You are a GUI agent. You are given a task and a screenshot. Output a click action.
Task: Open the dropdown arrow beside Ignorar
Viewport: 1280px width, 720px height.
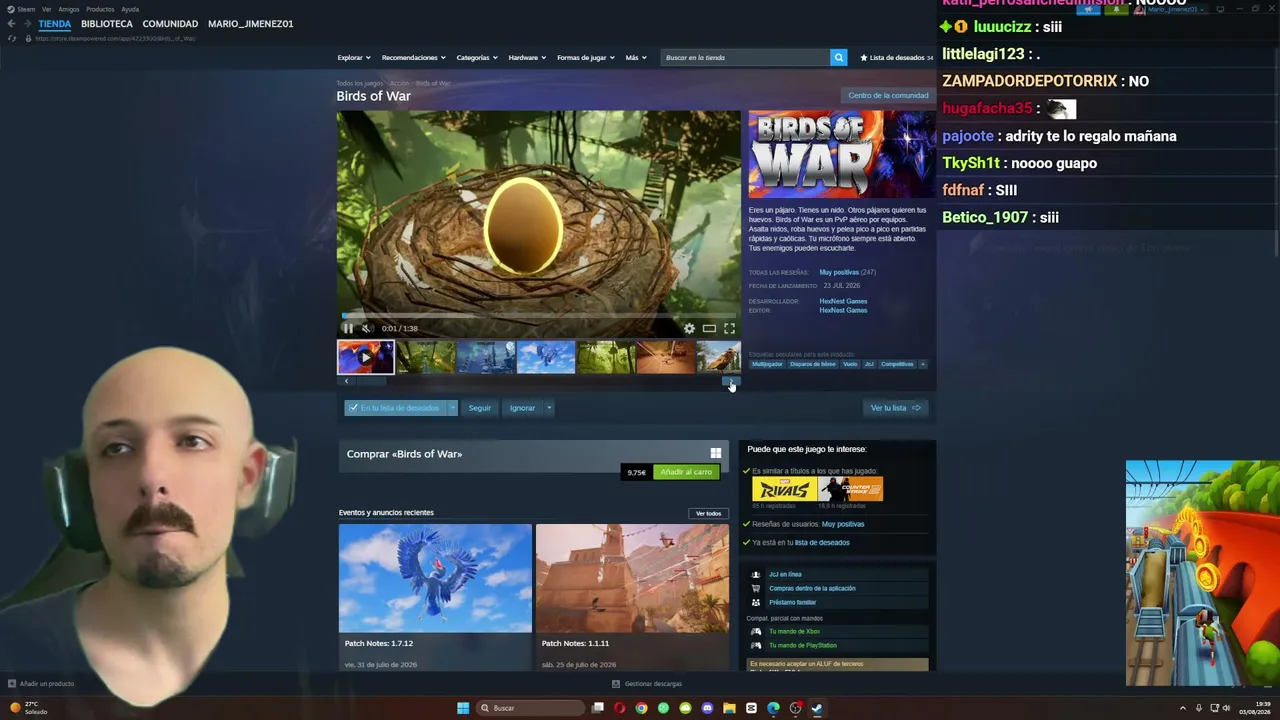(x=549, y=408)
